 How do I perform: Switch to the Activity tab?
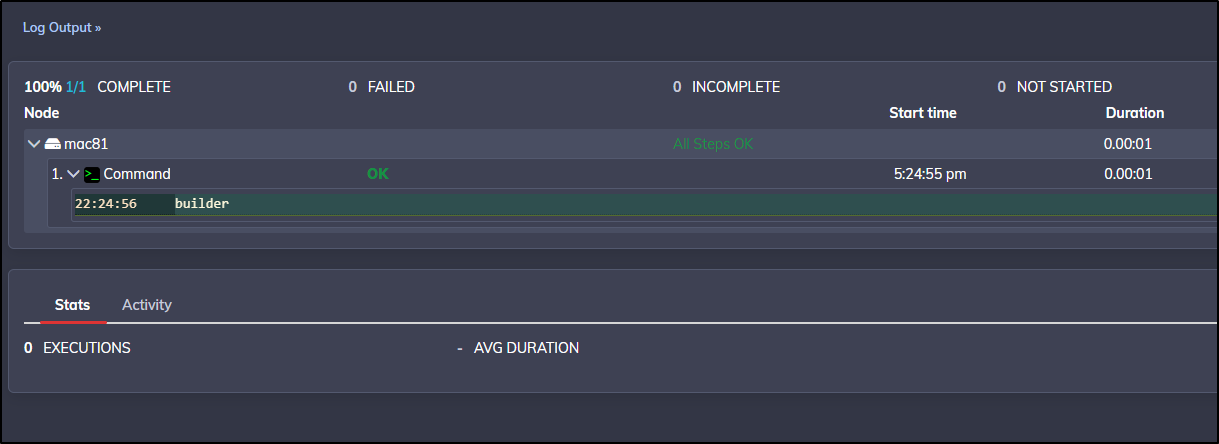(147, 305)
